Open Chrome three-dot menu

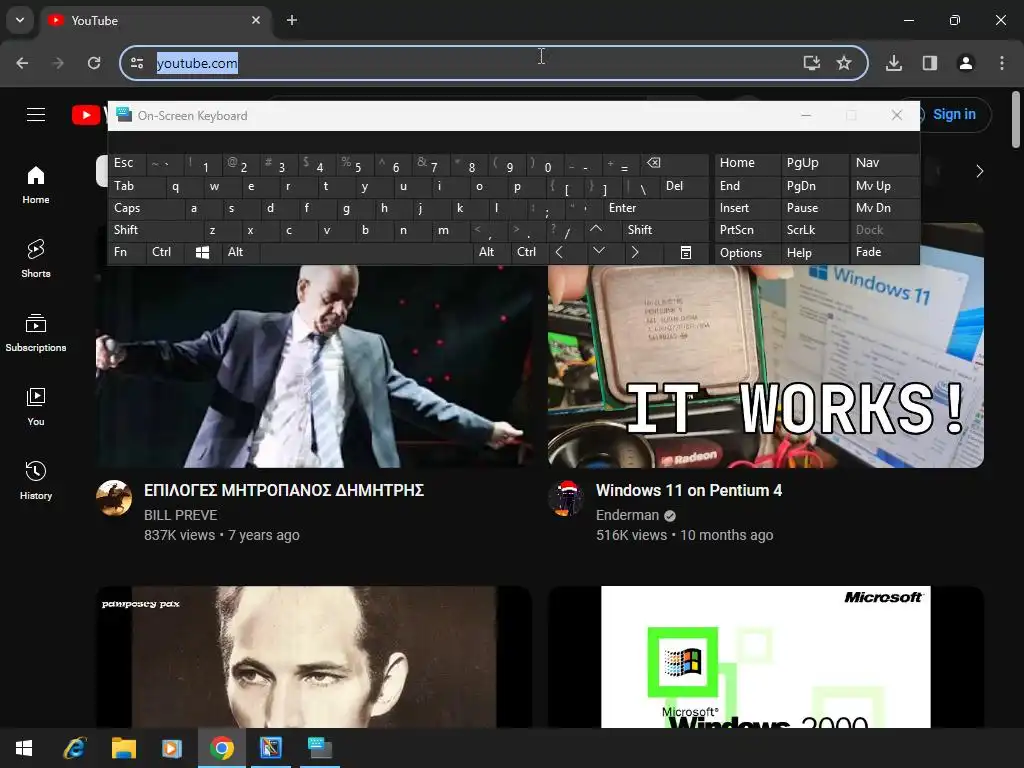1002,63
